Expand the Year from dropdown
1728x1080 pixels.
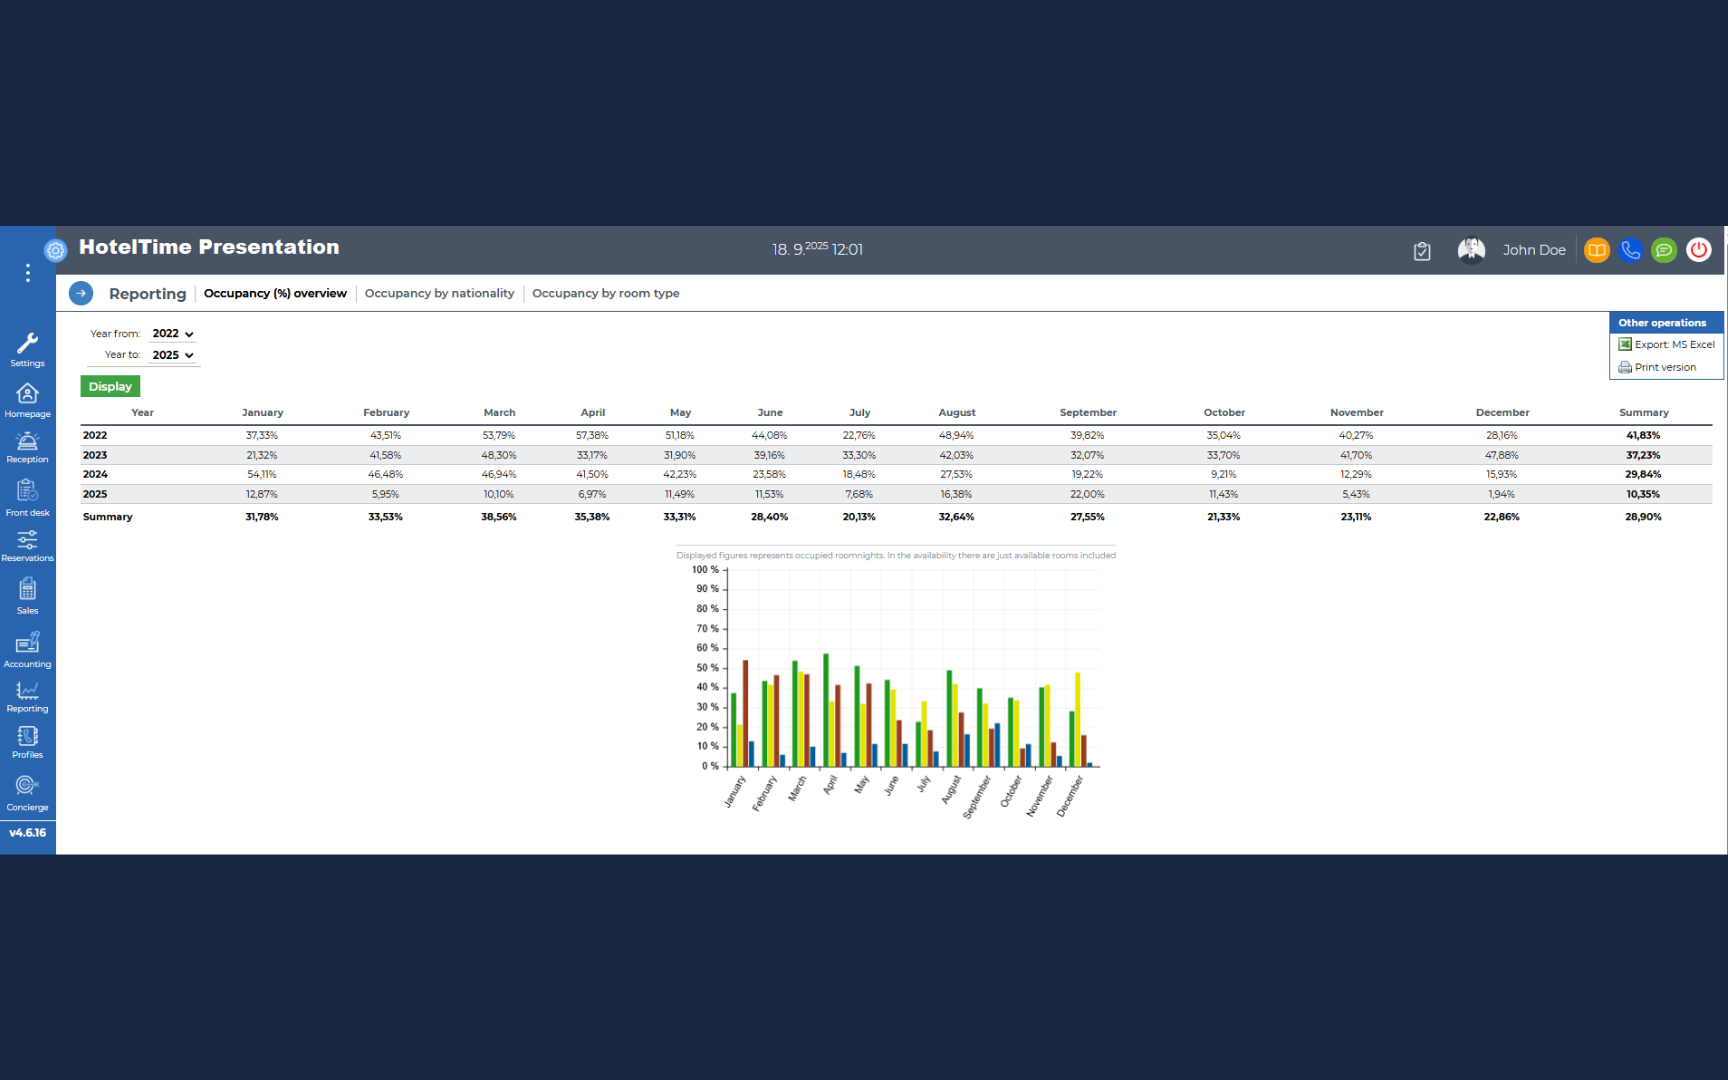point(173,334)
